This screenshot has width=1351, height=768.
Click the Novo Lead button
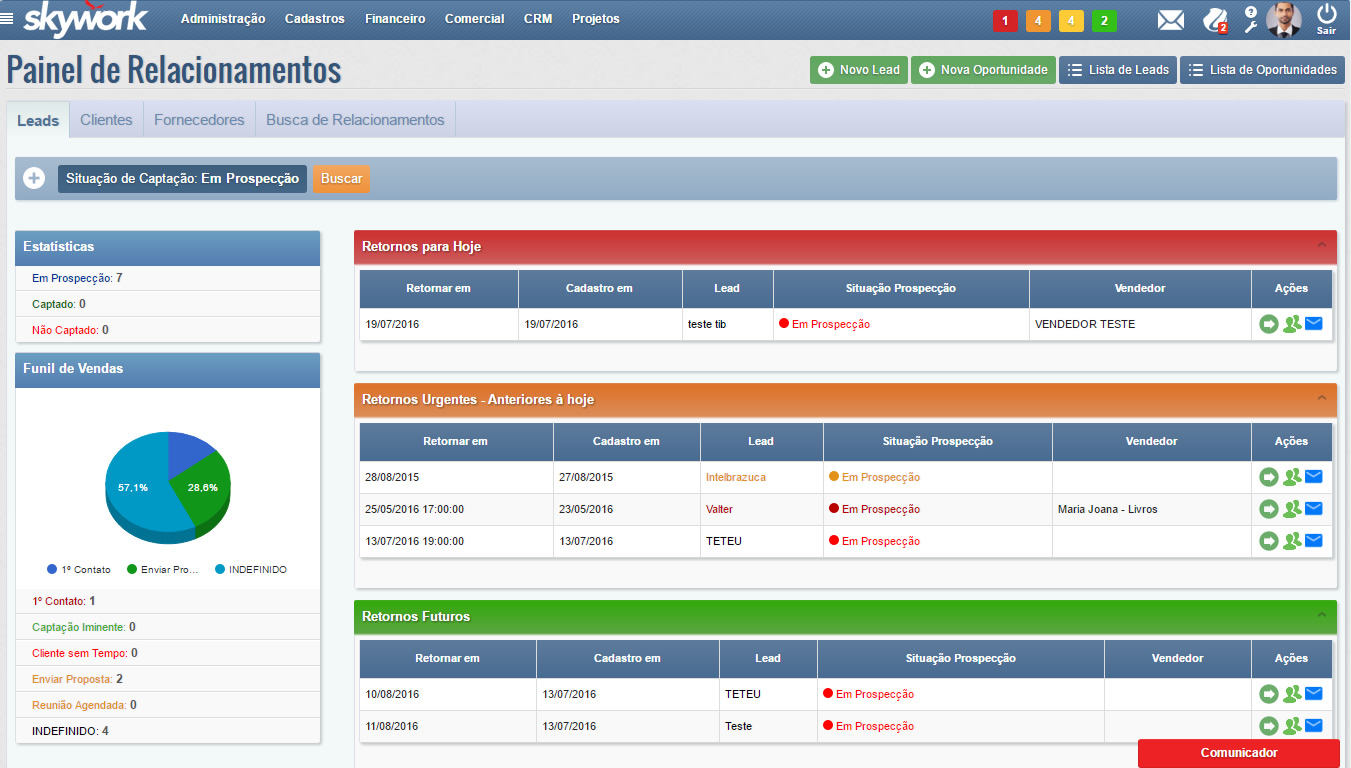click(859, 70)
